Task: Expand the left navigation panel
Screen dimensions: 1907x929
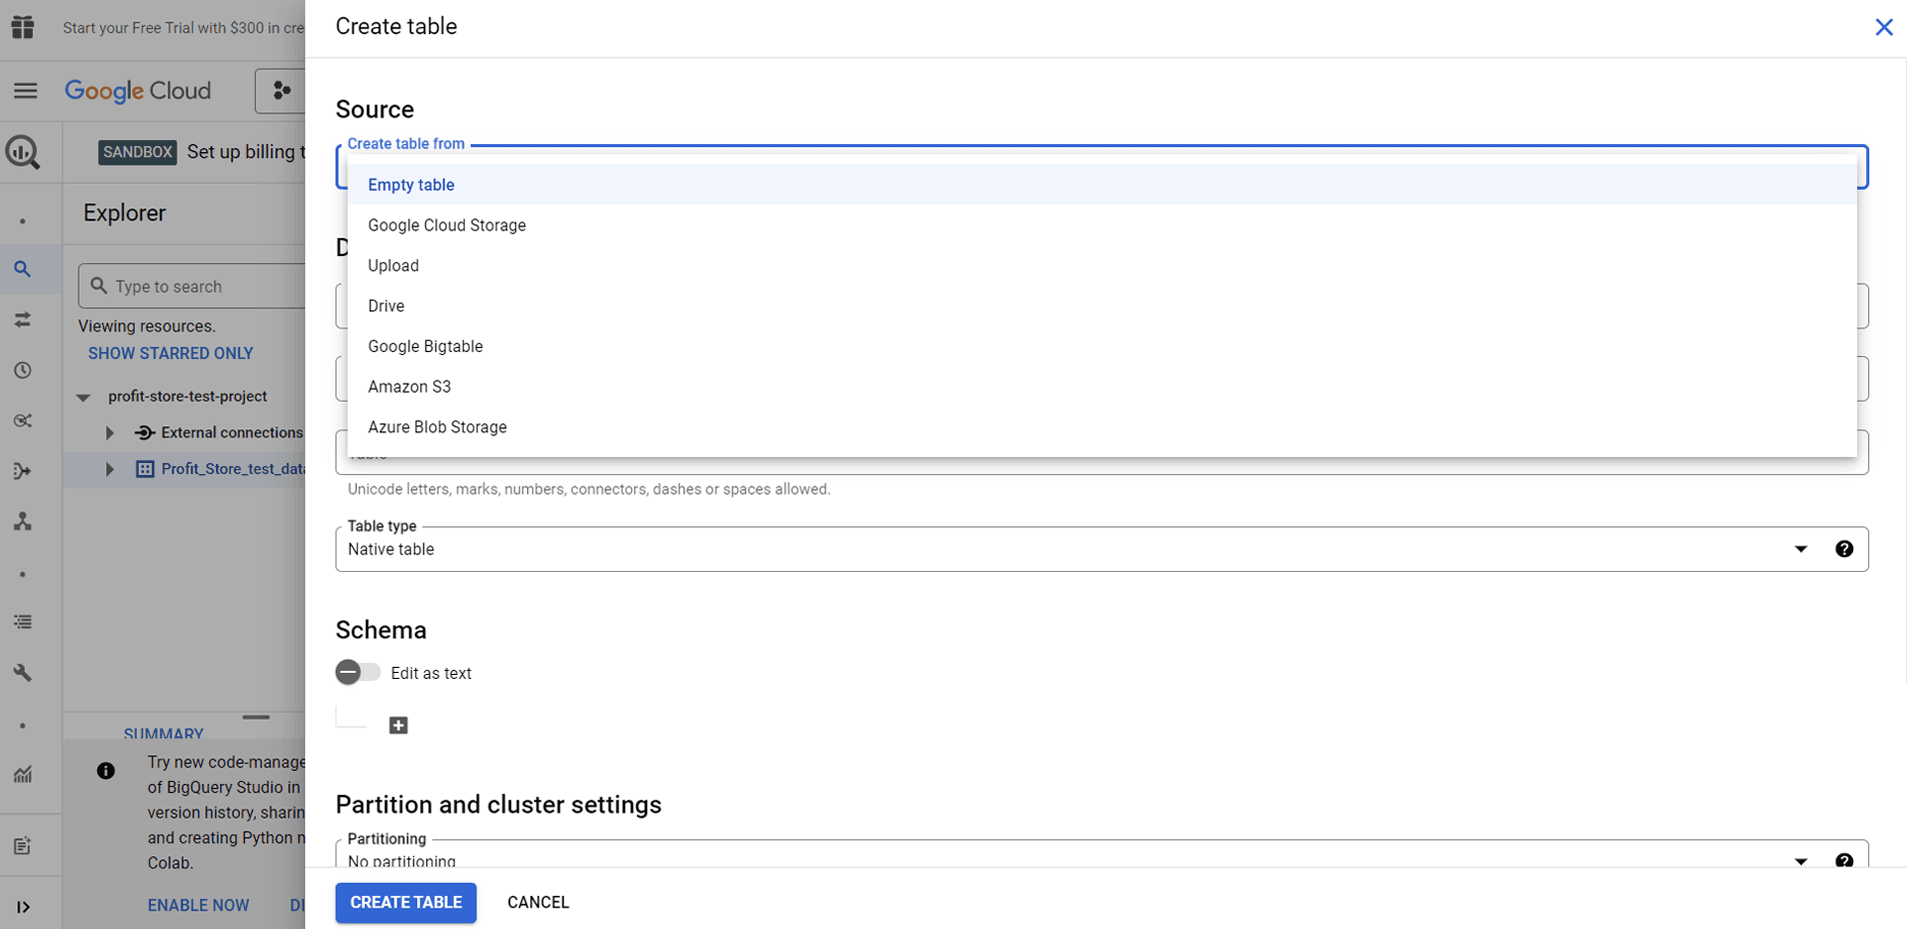Action: click(x=23, y=907)
